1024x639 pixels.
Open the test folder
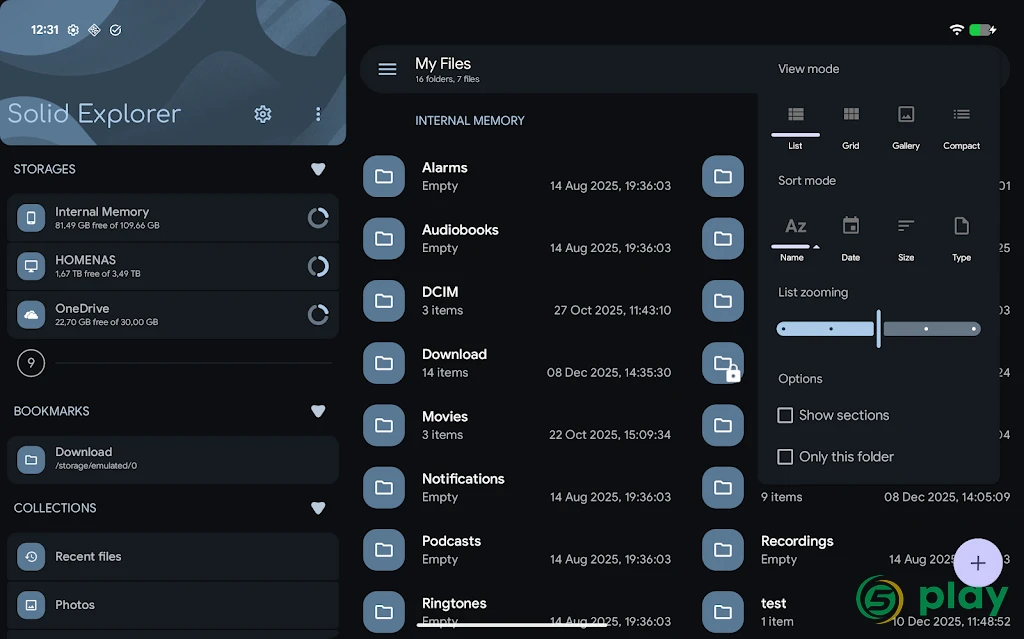click(856, 612)
